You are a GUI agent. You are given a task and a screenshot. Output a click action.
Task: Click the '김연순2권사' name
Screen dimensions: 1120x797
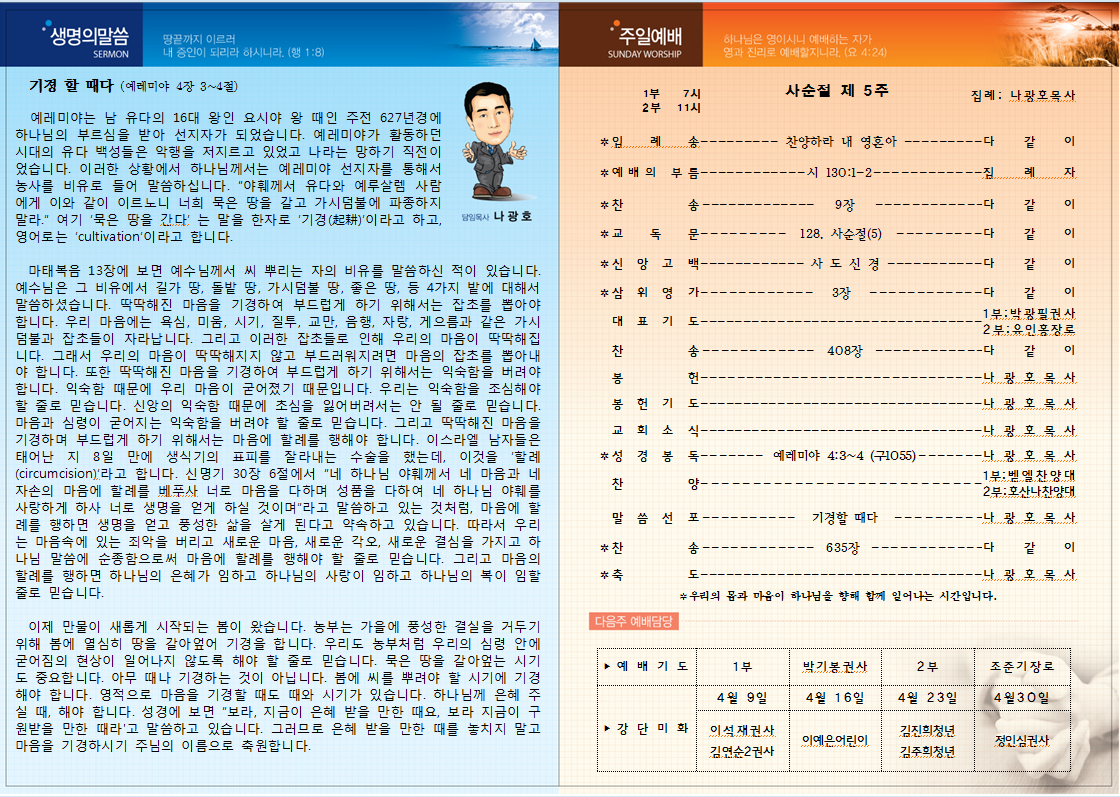(x=741, y=751)
